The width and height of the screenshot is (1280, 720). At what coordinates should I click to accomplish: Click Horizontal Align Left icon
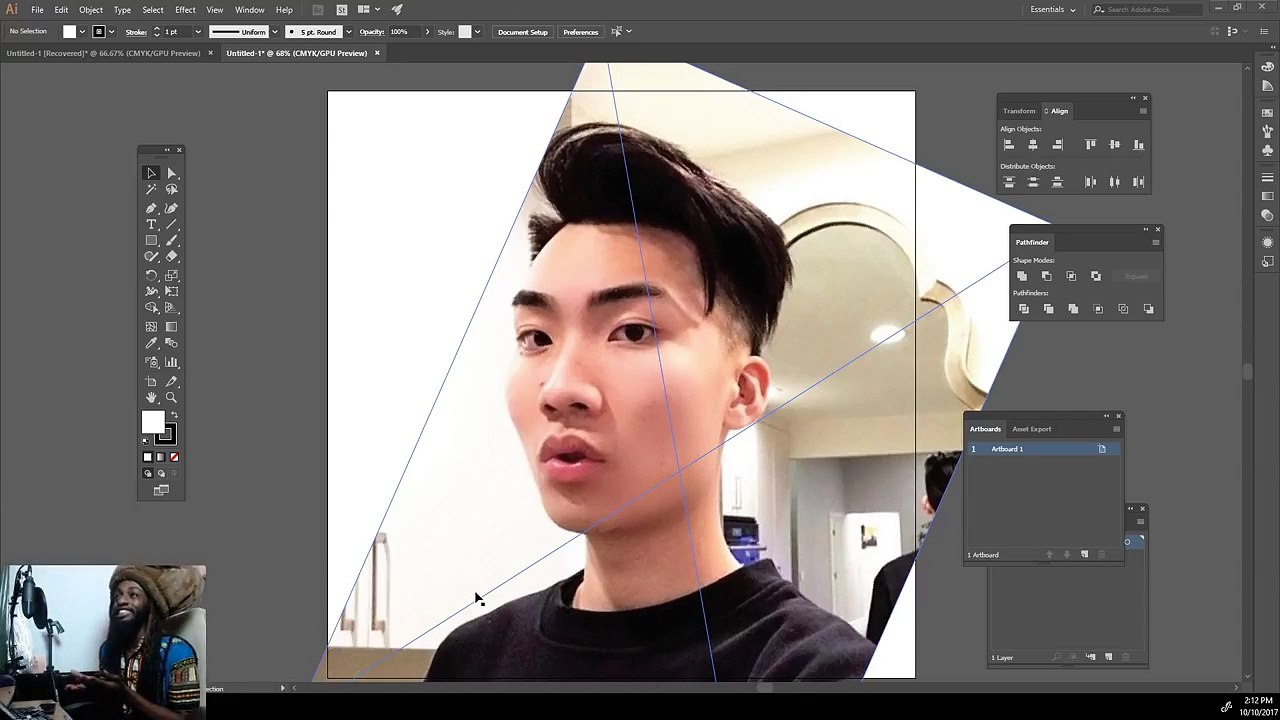(1008, 145)
